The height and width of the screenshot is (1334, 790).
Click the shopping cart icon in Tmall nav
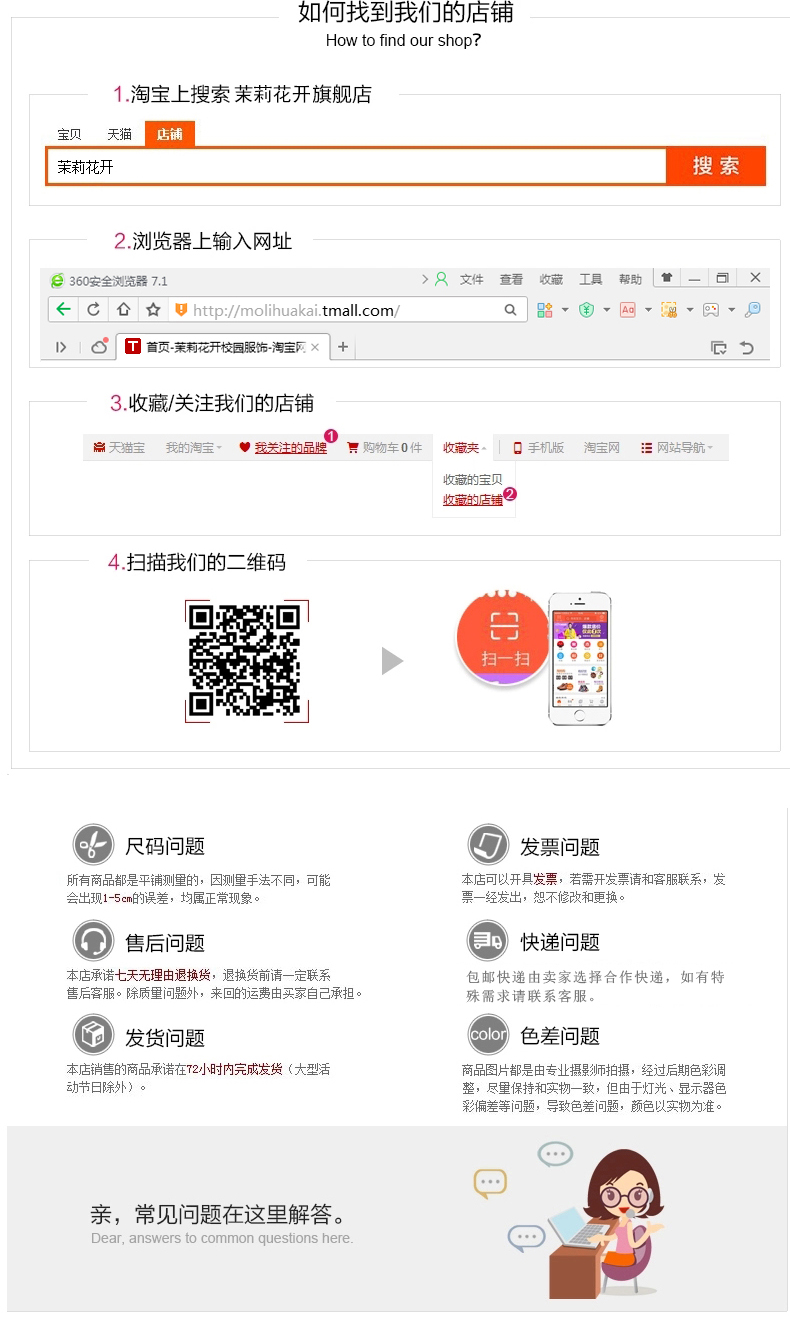coord(352,447)
